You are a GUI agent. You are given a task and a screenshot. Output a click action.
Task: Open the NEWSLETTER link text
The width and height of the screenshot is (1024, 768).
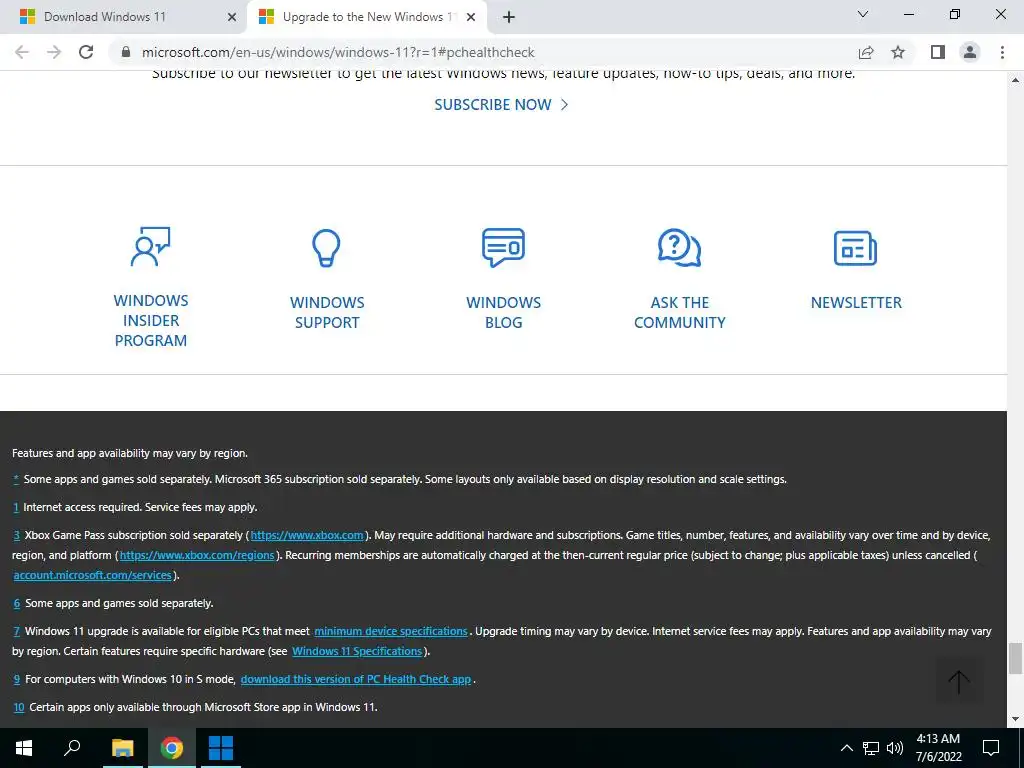coord(856,302)
